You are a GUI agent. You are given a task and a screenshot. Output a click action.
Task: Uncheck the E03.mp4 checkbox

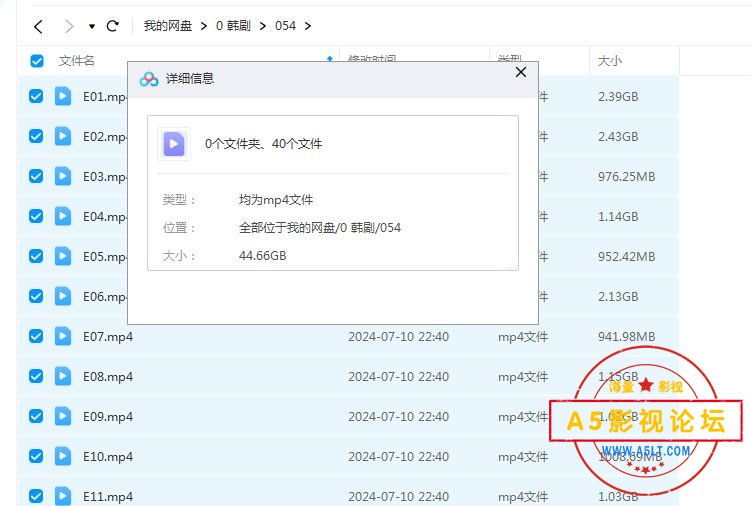point(36,176)
